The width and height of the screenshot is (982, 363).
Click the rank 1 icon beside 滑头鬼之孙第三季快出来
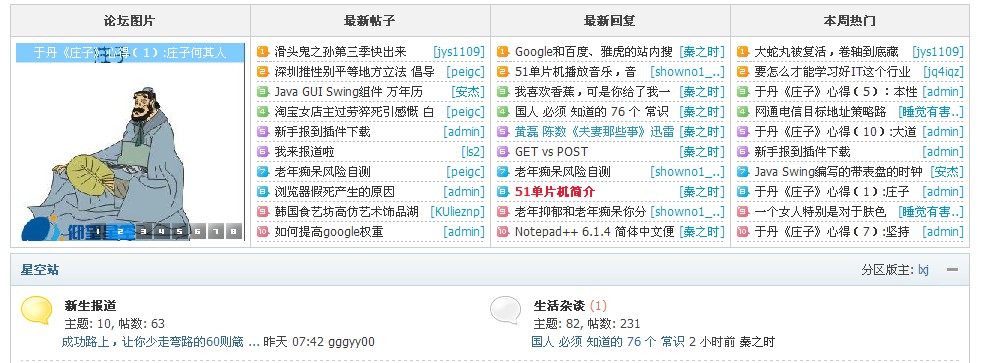point(263,52)
